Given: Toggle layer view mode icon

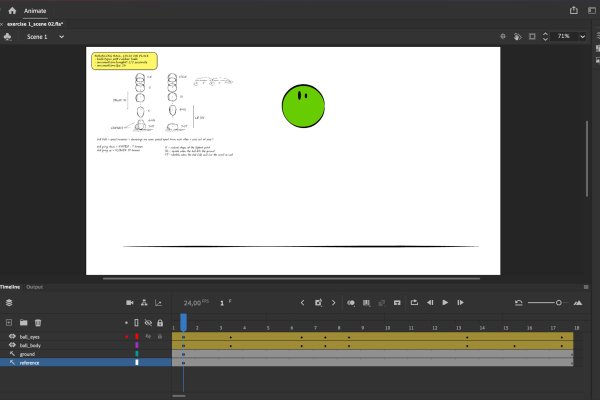Looking at the screenshot, I should point(9,303).
